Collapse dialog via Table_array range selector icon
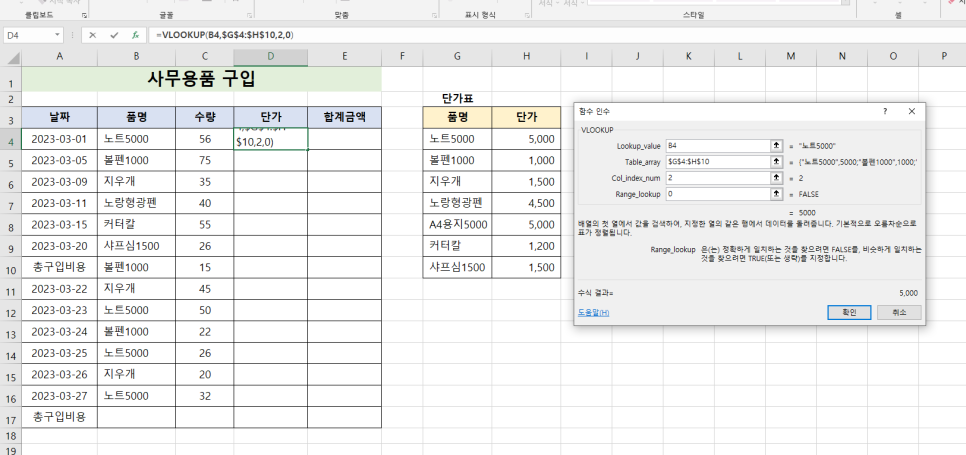The height and width of the screenshot is (455, 966). [x=776, y=162]
